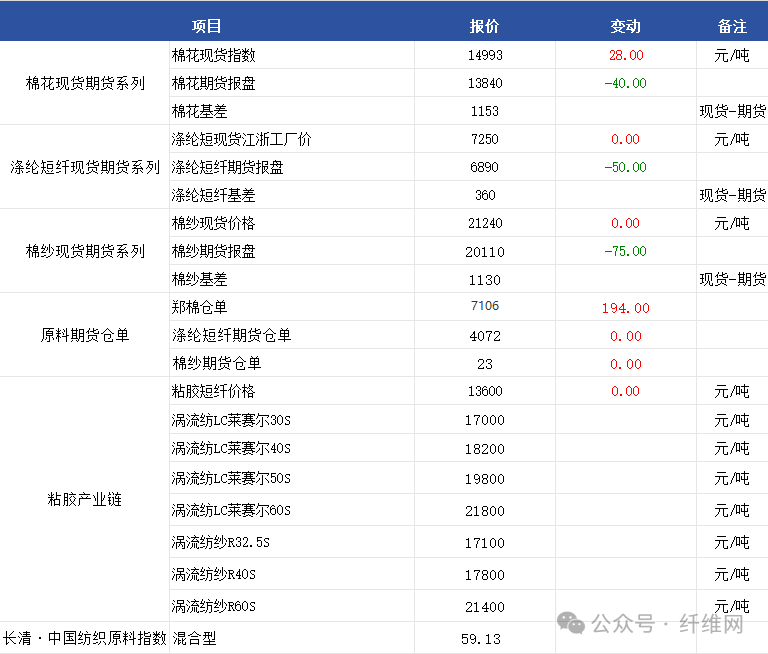Click the change value -75.00
Image resolution: width=768 pixels, height=654 pixels.
pos(625,251)
